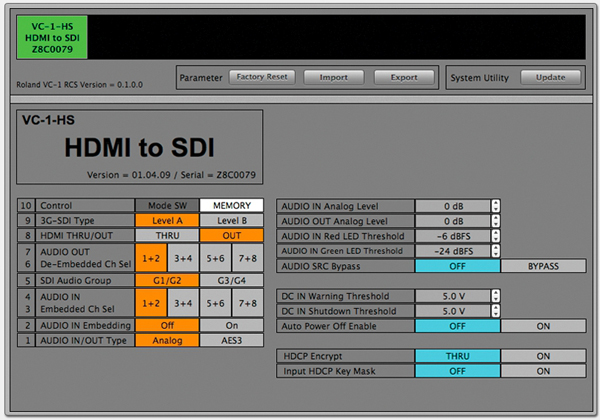
Task: Click the DC IN Shutdown Threshold 5.0 V field
Action: click(x=453, y=311)
